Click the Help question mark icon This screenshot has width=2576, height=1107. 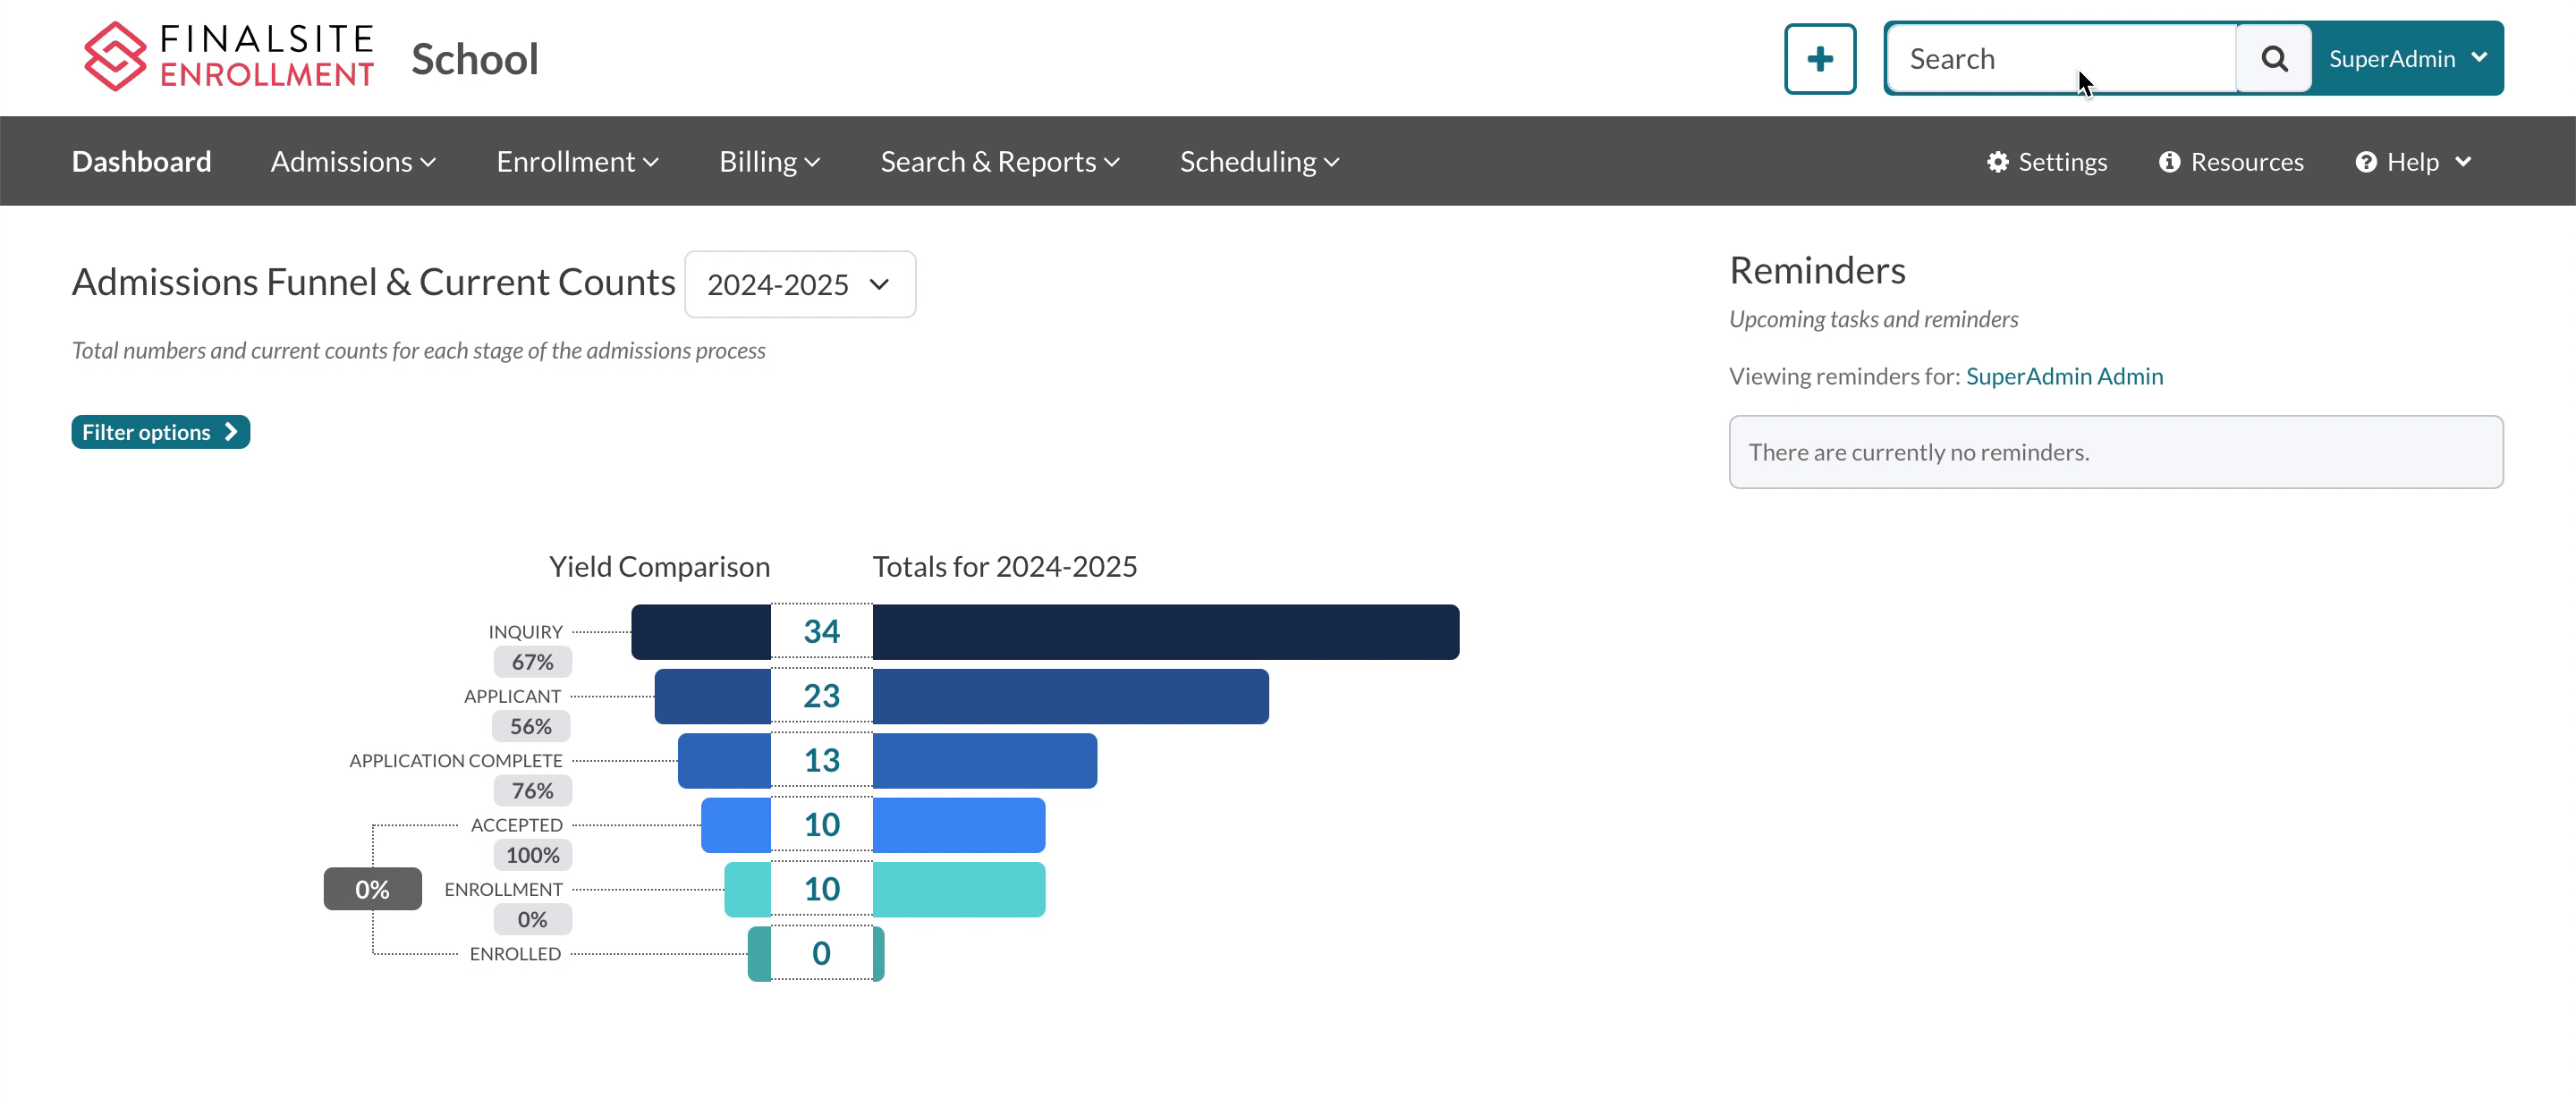coord(2365,162)
